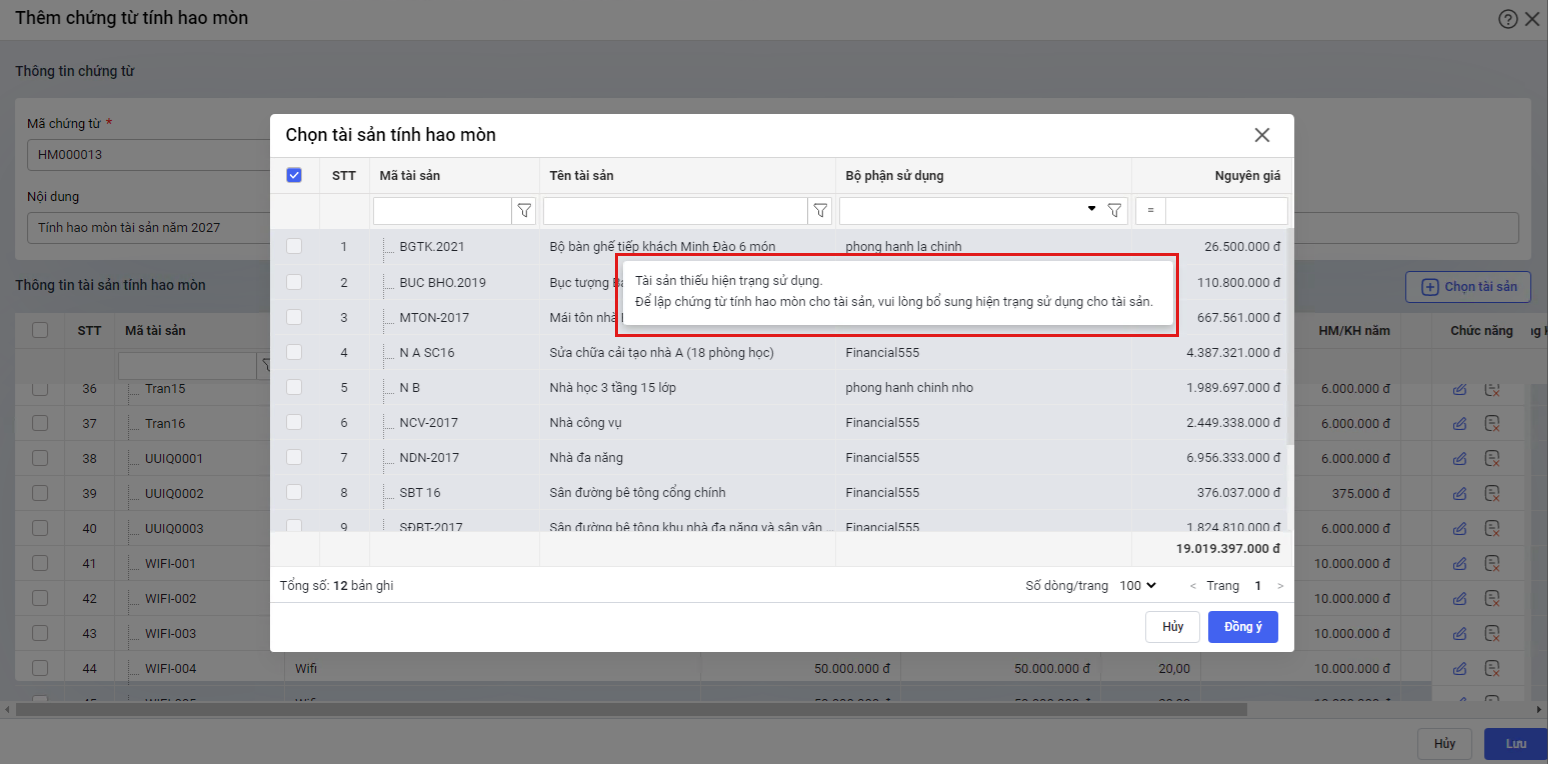Image resolution: width=1548 pixels, height=764 pixels.
Task: Click filter icon for Tên tài sản column
Action: [820, 211]
